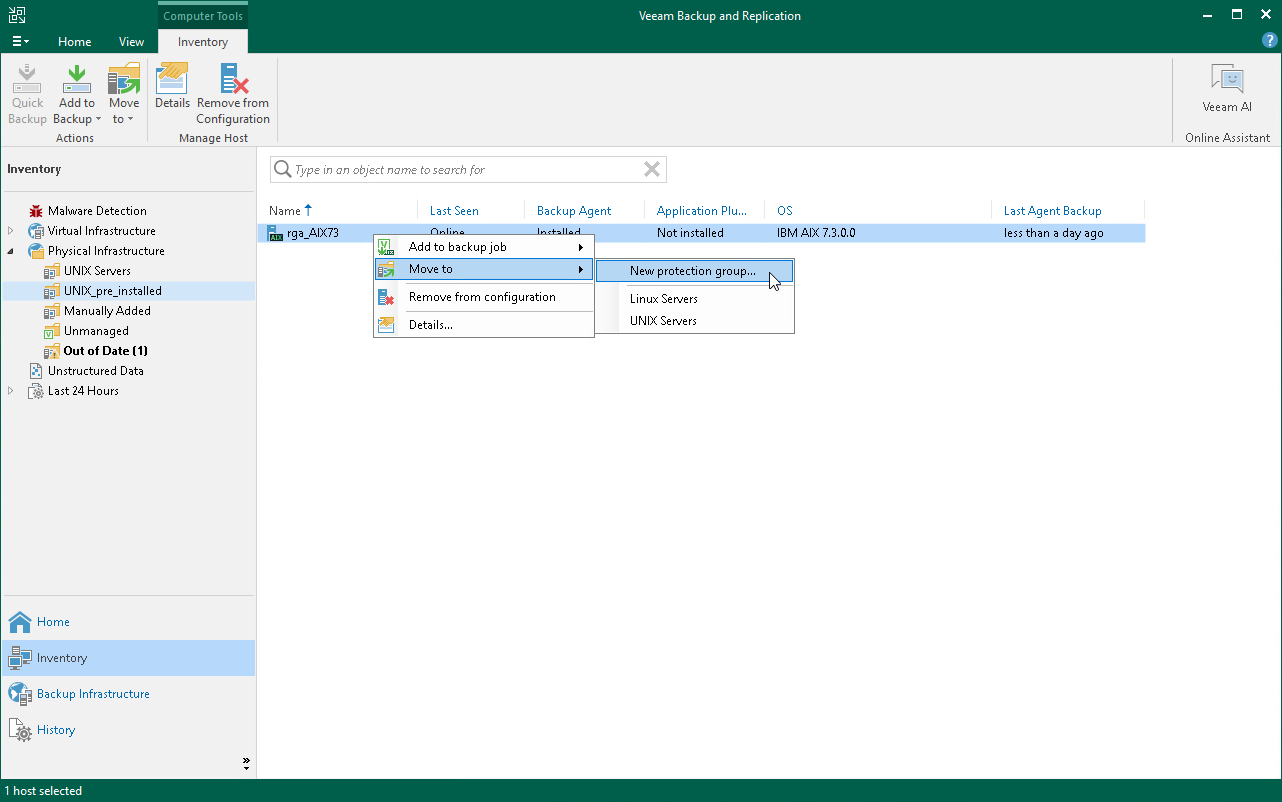Click the 'Not installed' plug-in cell
This screenshot has height=802, width=1282.
[x=690, y=233]
